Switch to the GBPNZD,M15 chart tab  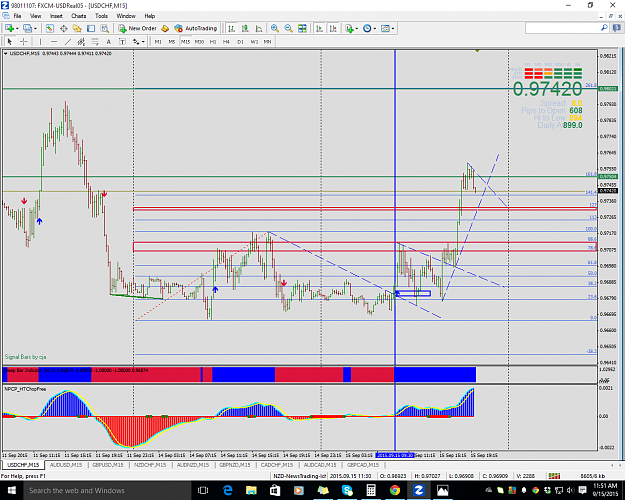tap(235, 465)
